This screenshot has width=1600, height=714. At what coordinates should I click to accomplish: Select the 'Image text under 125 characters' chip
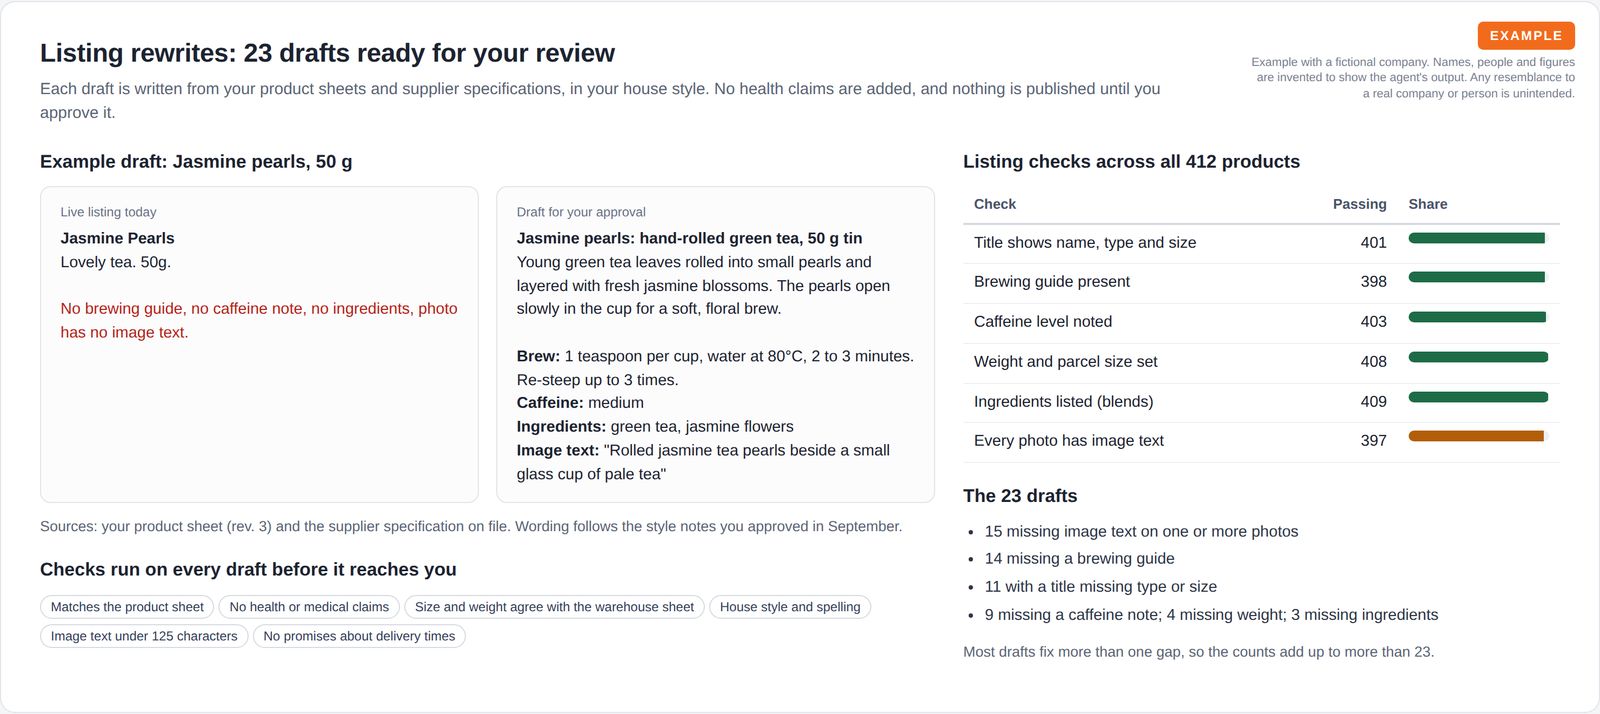tap(144, 636)
